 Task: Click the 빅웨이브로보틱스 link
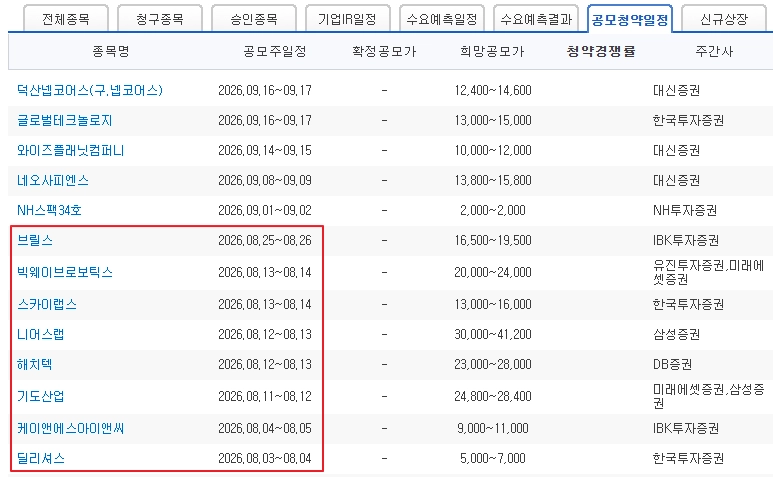[x=65, y=273]
